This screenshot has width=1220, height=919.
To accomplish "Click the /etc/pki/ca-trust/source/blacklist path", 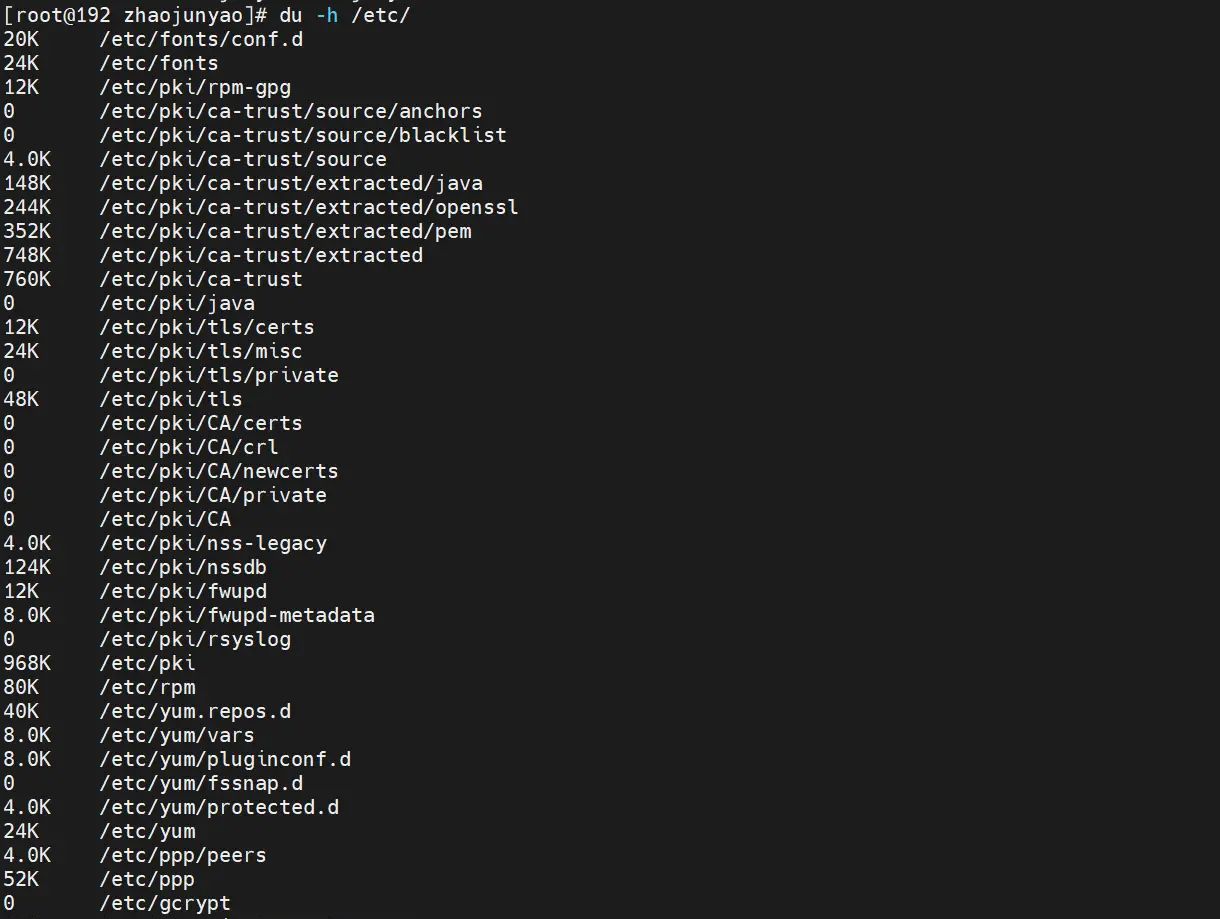I will pos(303,136).
